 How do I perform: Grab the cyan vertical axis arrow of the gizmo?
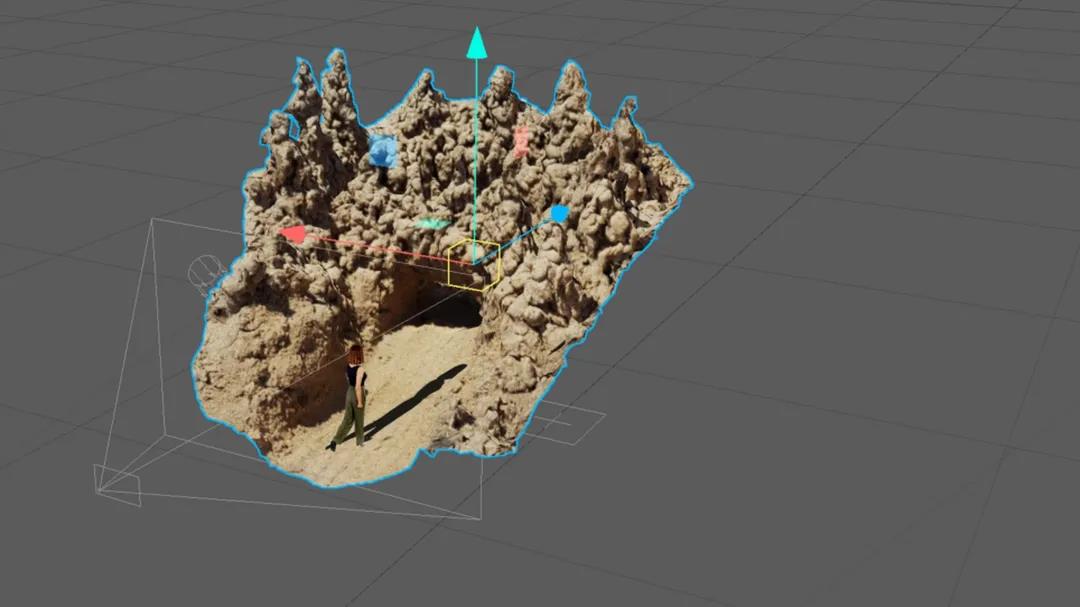[x=476, y=43]
